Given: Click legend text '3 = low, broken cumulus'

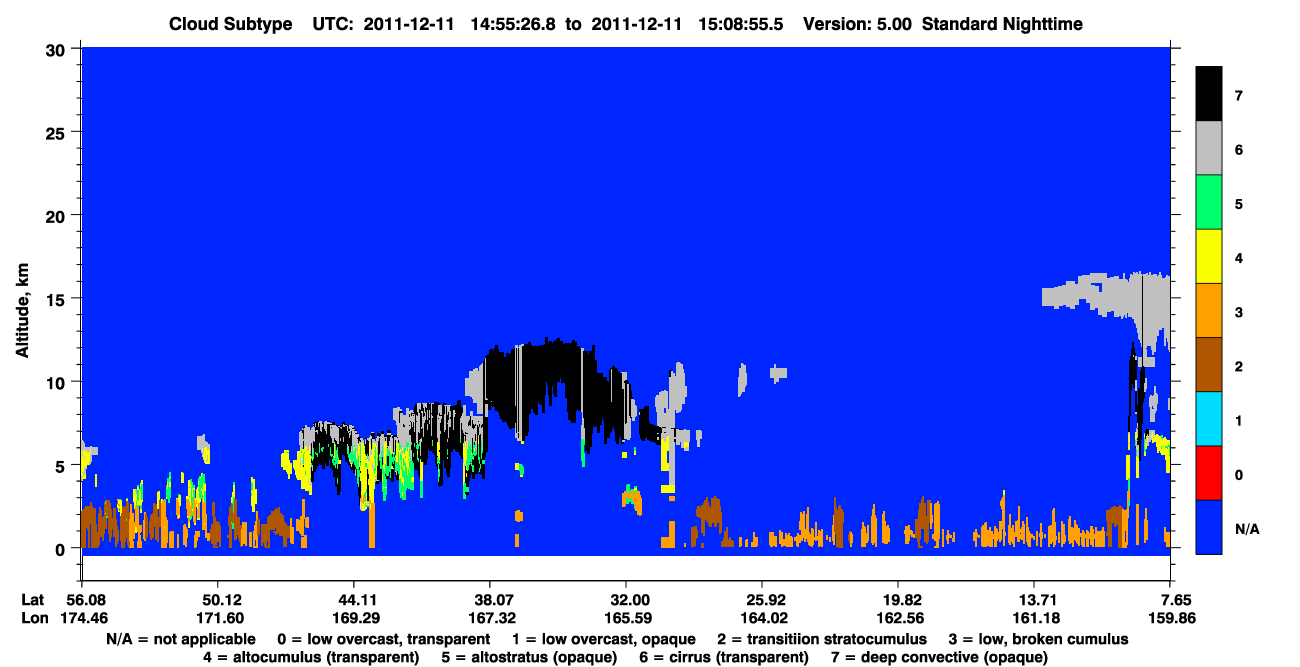Looking at the screenshot, I should 1039,638.
